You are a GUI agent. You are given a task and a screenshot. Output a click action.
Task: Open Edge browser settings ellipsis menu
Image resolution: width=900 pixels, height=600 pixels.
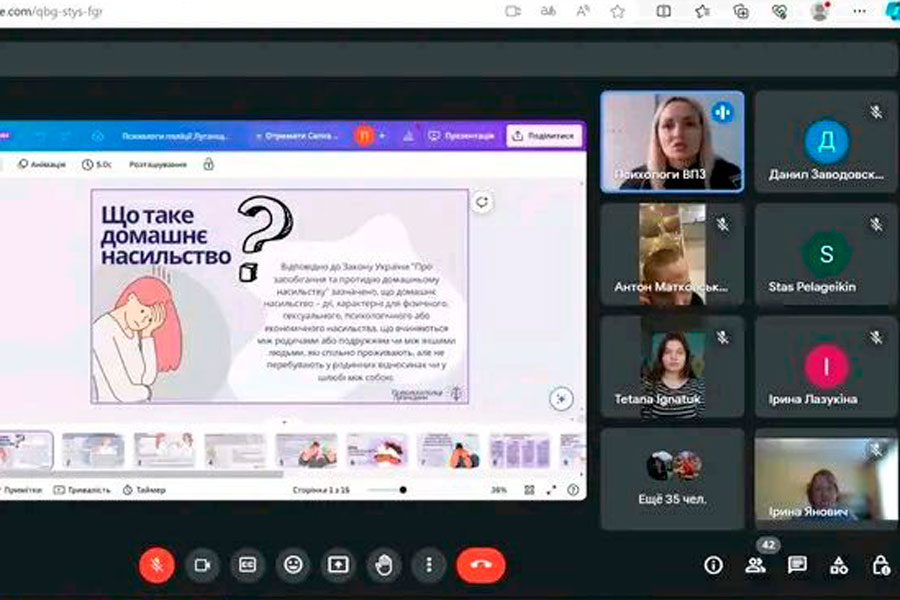pyautogui.click(x=859, y=11)
